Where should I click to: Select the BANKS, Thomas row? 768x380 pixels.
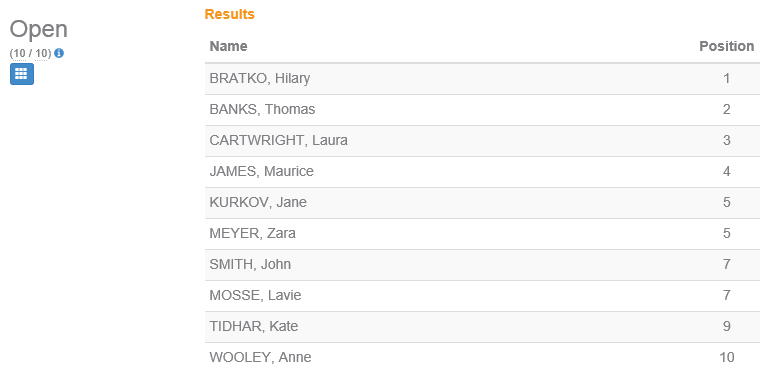coord(482,110)
